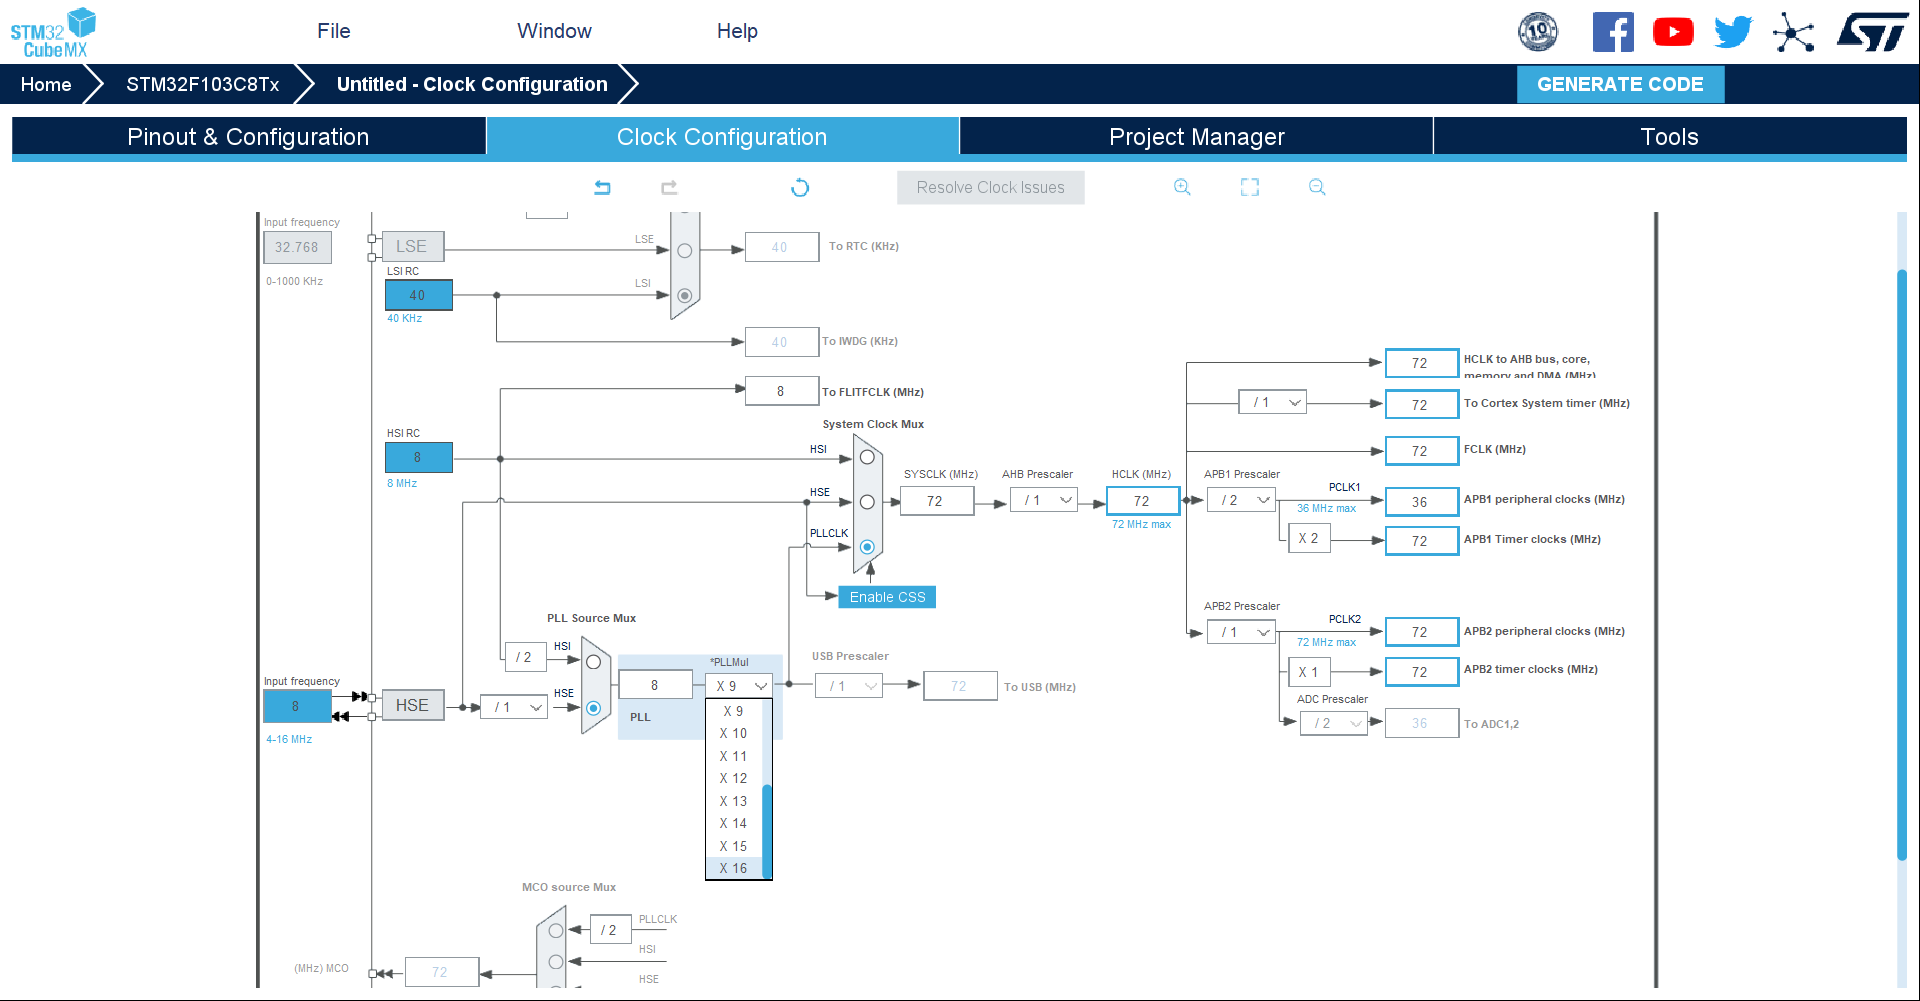Select LSI as RTC clock source
The width and height of the screenshot is (1920, 1001).
(x=684, y=296)
